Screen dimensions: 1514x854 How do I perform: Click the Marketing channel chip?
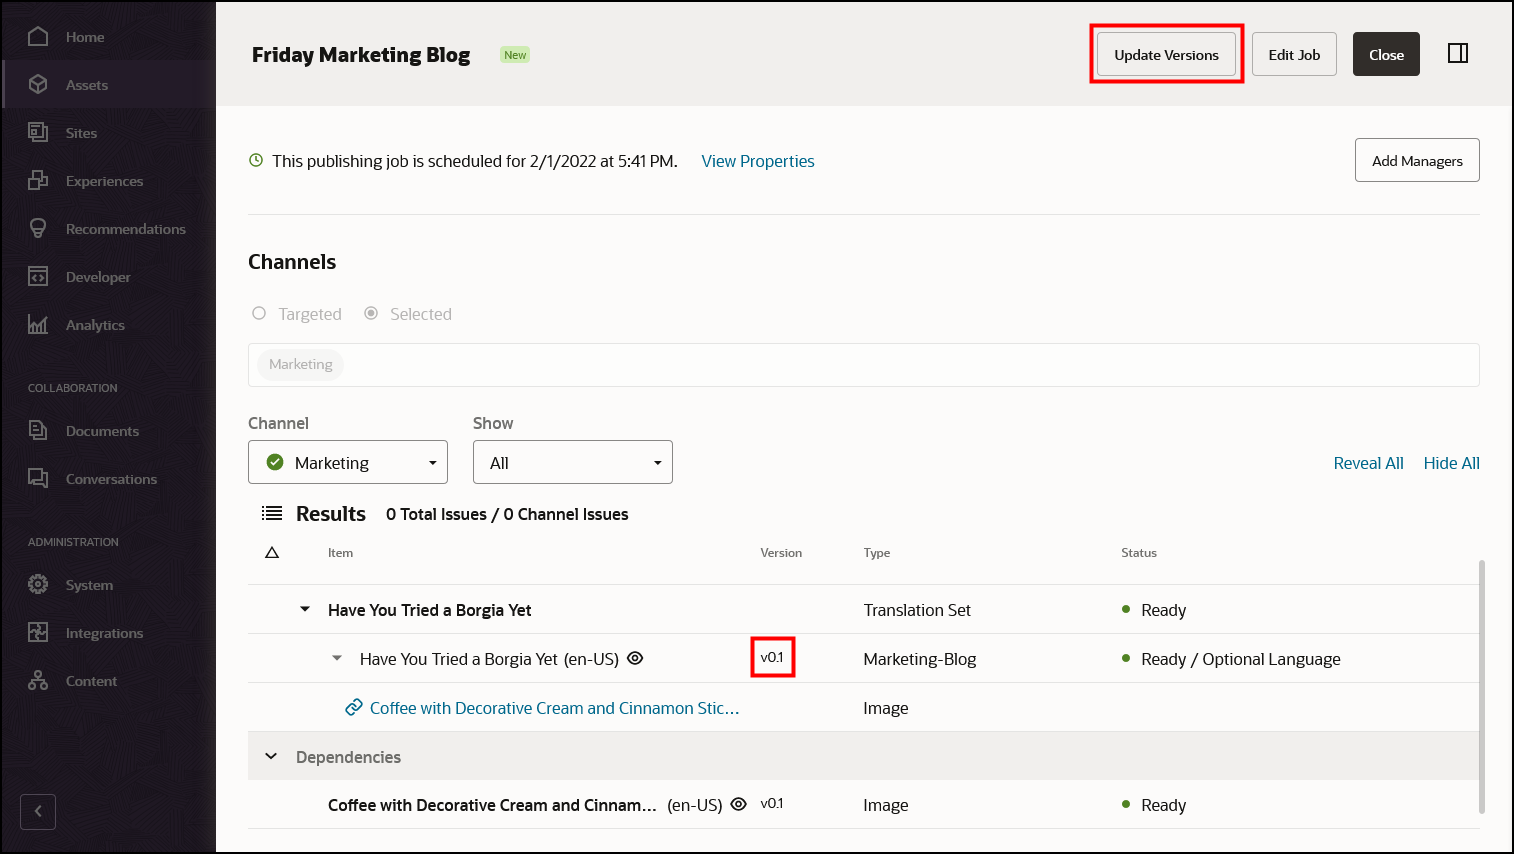pyautogui.click(x=301, y=364)
